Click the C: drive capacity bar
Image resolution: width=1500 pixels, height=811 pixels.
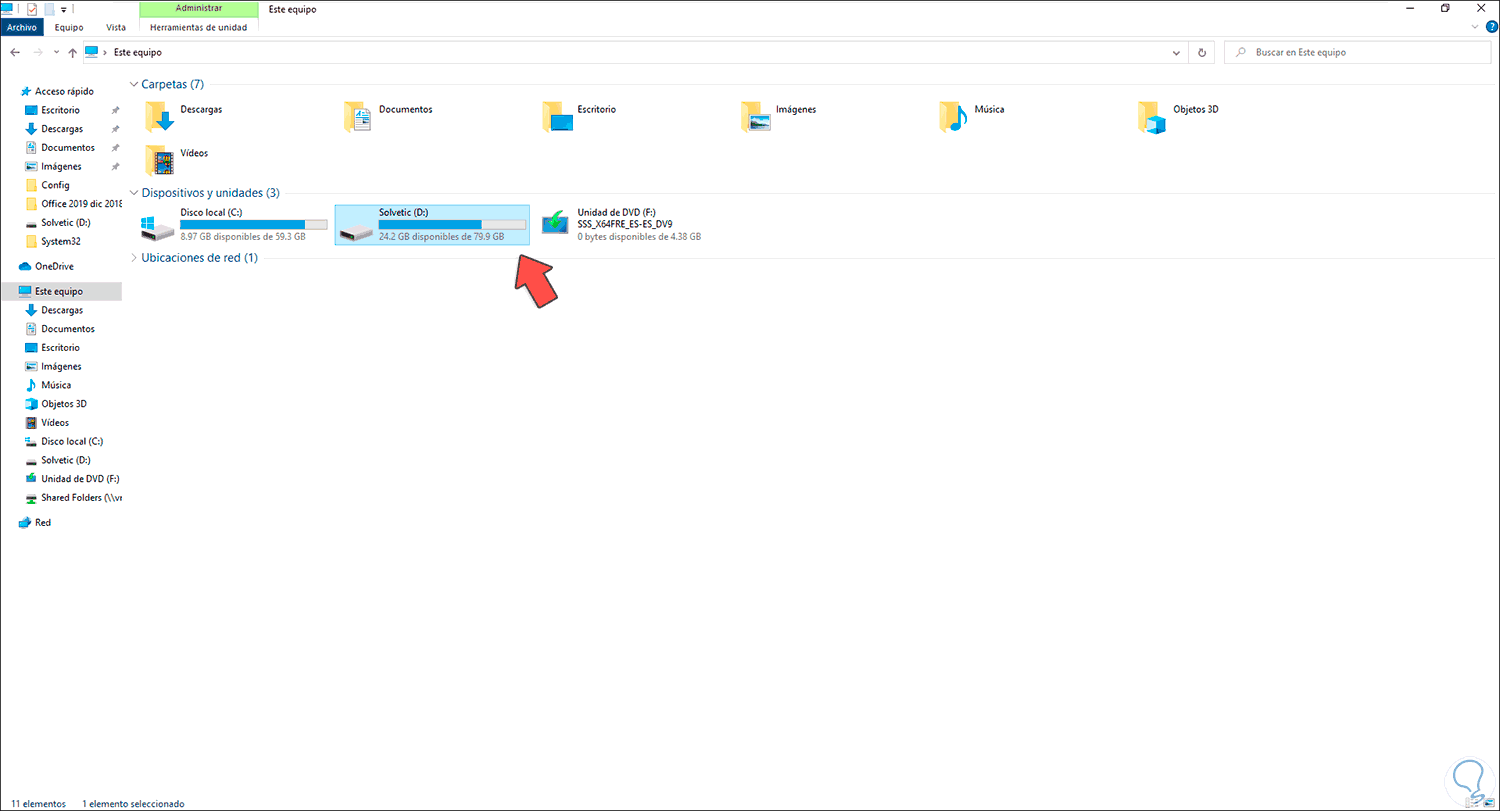click(253, 224)
